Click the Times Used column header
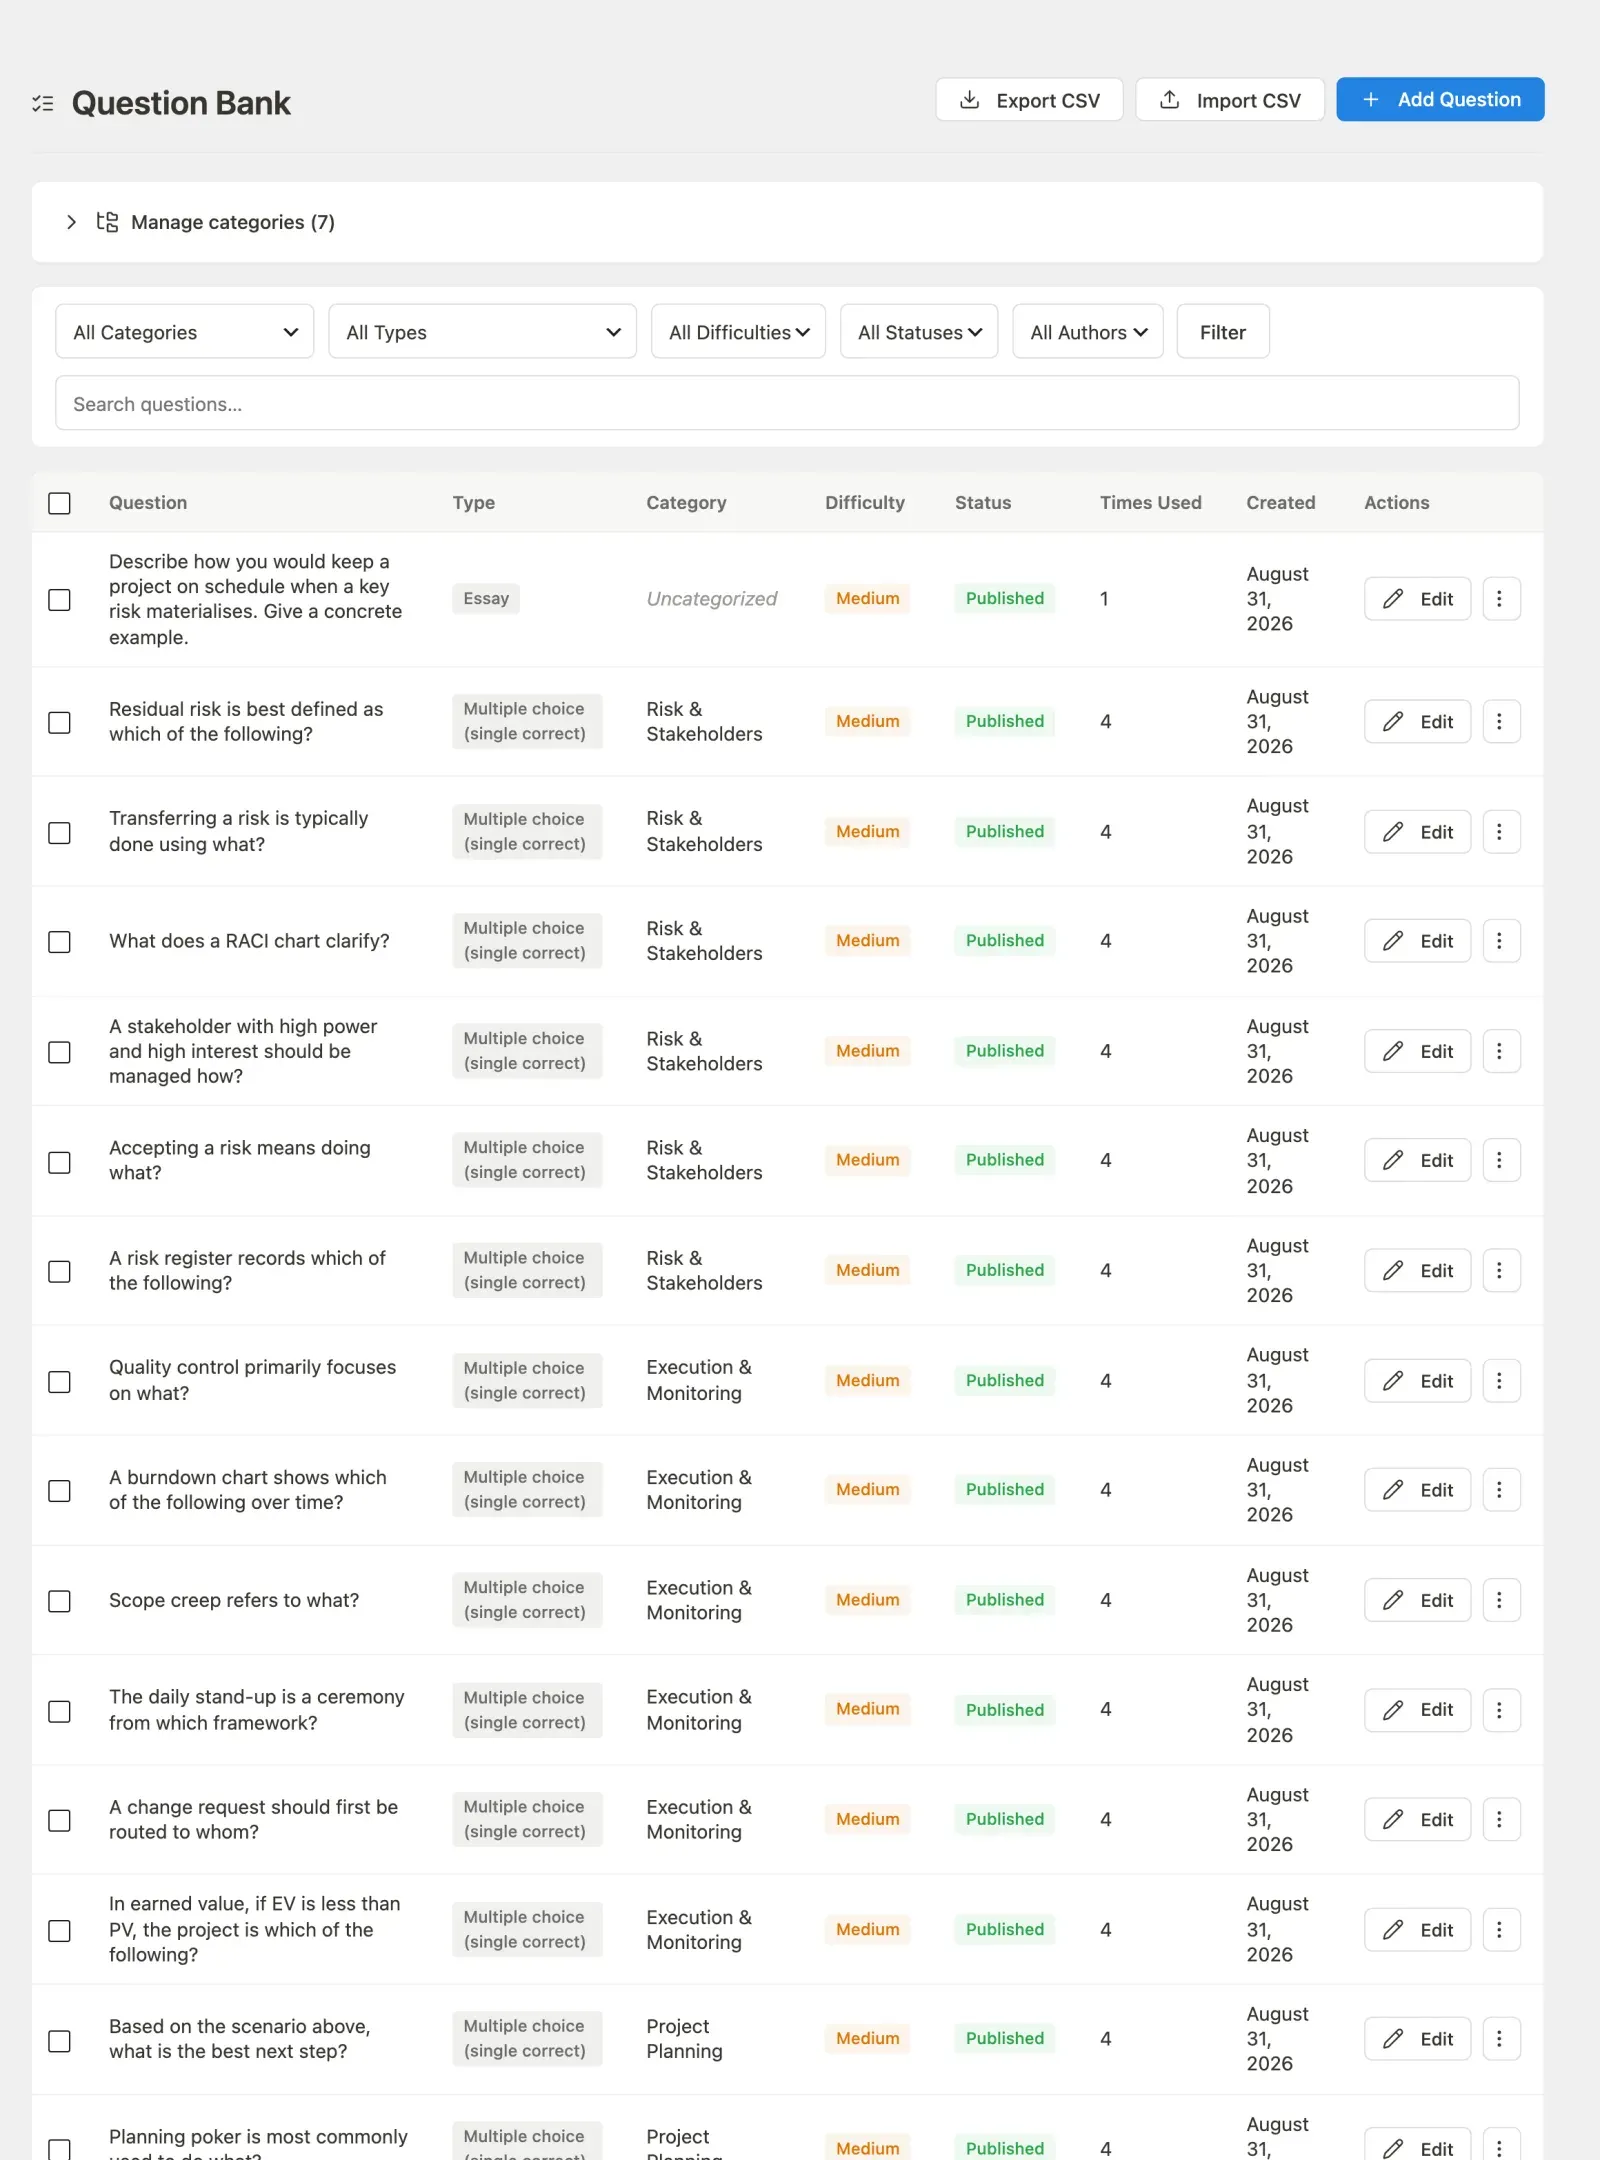1600x2160 pixels. [x=1150, y=503]
